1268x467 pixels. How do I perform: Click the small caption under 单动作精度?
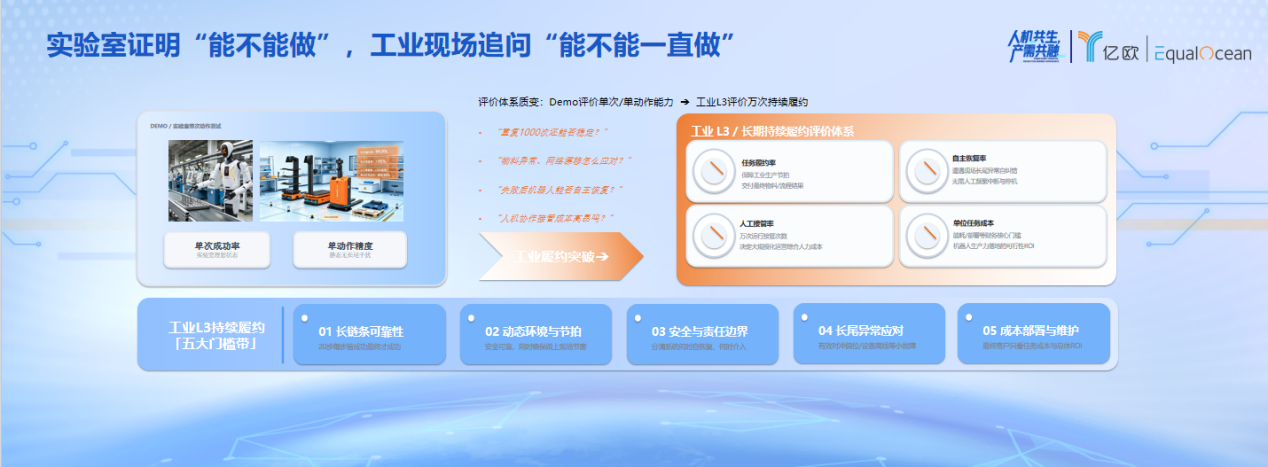point(349,256)
